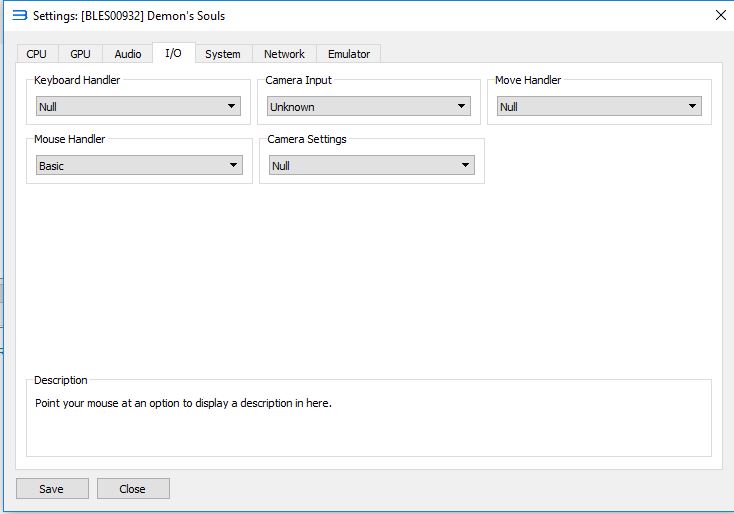Select the I/O tab
Image resolution: width=734 pixels, height=514 pixels.
tap(173, 53)
